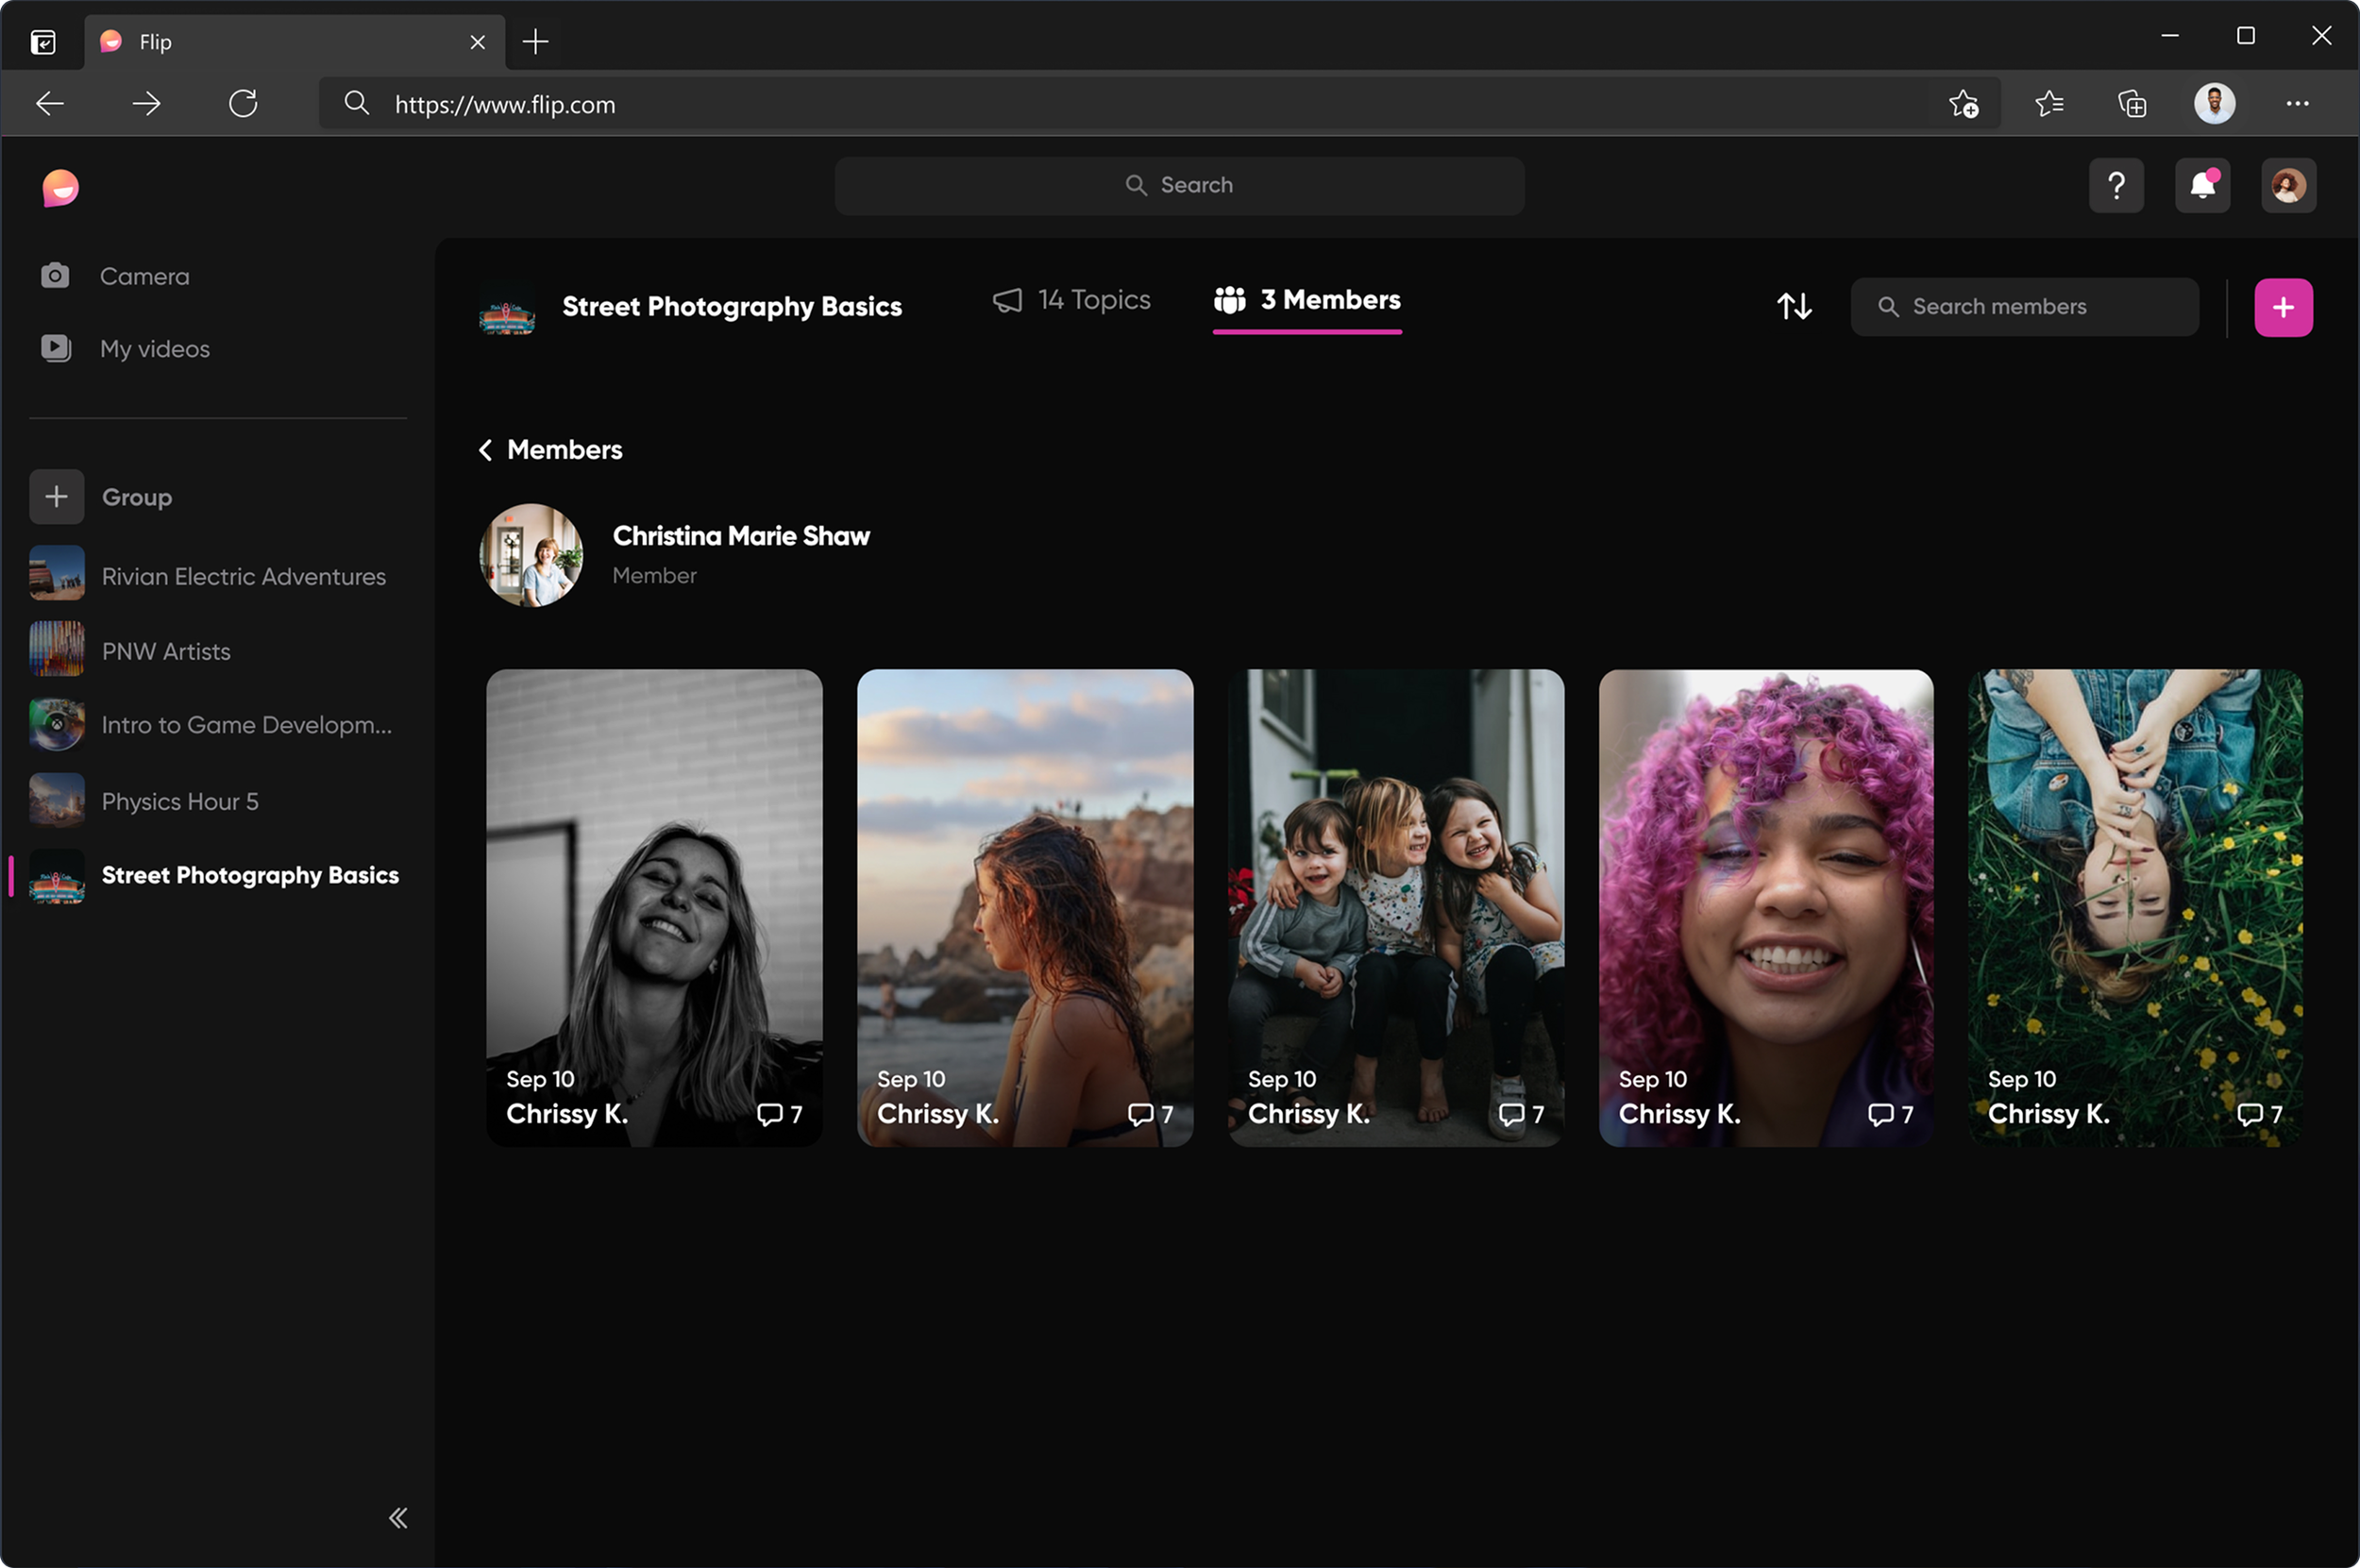The image size is (2360, 1568).
Task: Go back using the Members chevron
Action: click(x=486, y=450)
